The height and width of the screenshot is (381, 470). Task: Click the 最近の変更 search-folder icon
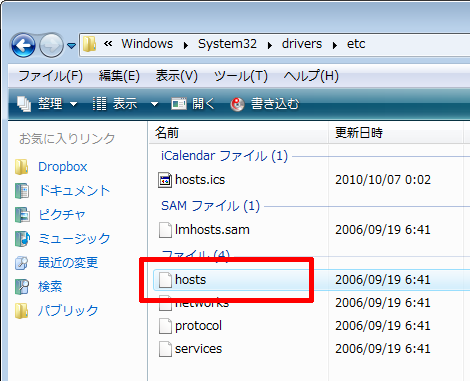(x=22, y=263)
